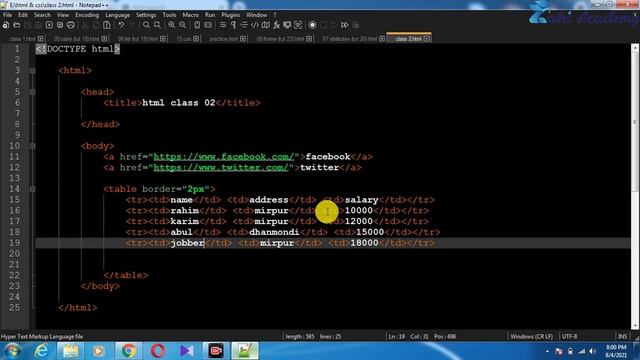
Task: Print the document with the Print toolbar icon
Action: (71, 25)
